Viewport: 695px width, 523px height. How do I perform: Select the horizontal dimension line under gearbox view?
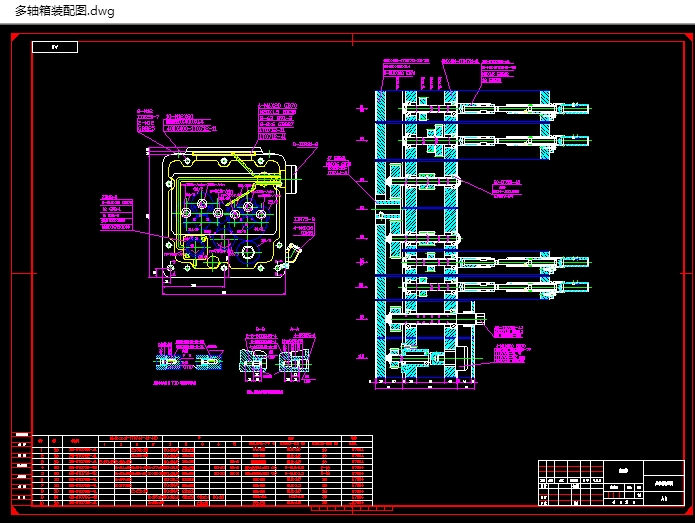click(x=222, y=284)
